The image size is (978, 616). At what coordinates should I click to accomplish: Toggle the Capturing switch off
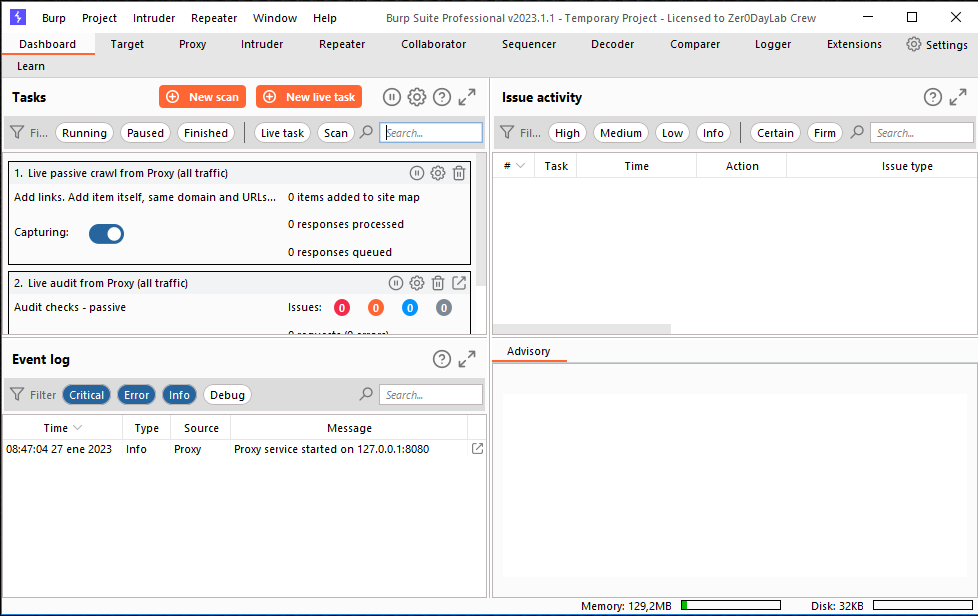tap(107, 233)
